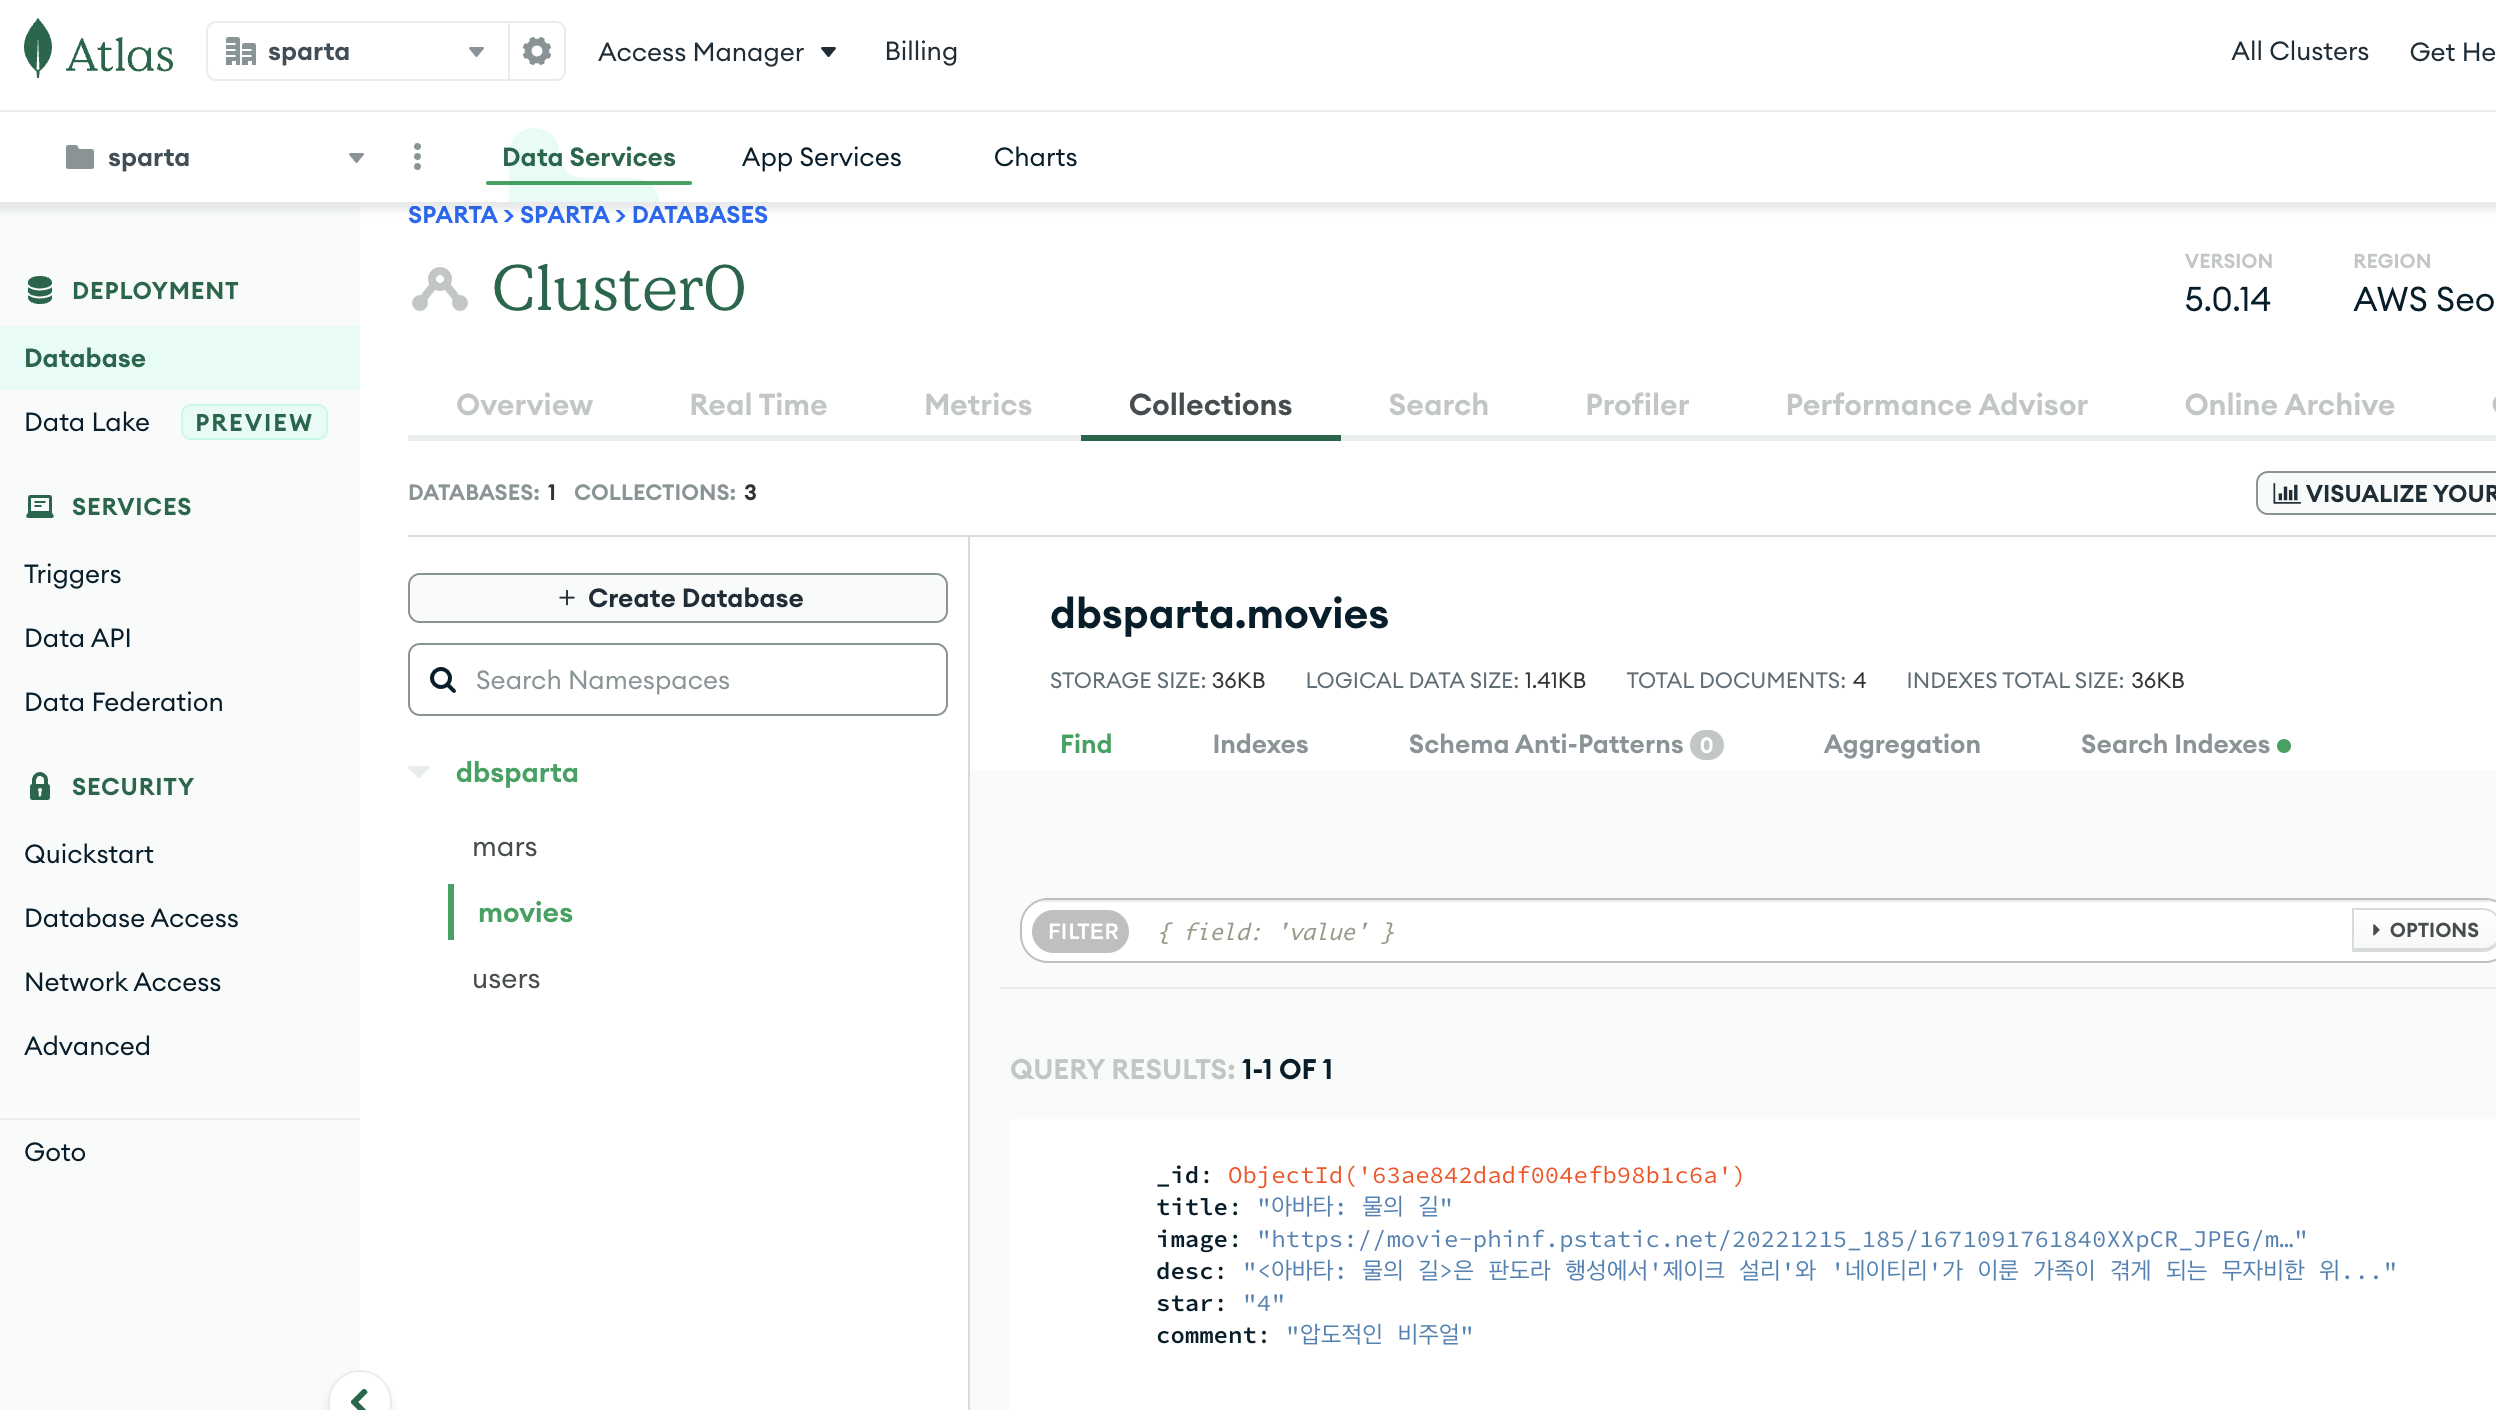The height and width of the screenshot is (1410, 2496).
Task: Click the Deployment database stack icon
Action: [x=40, y=290]
